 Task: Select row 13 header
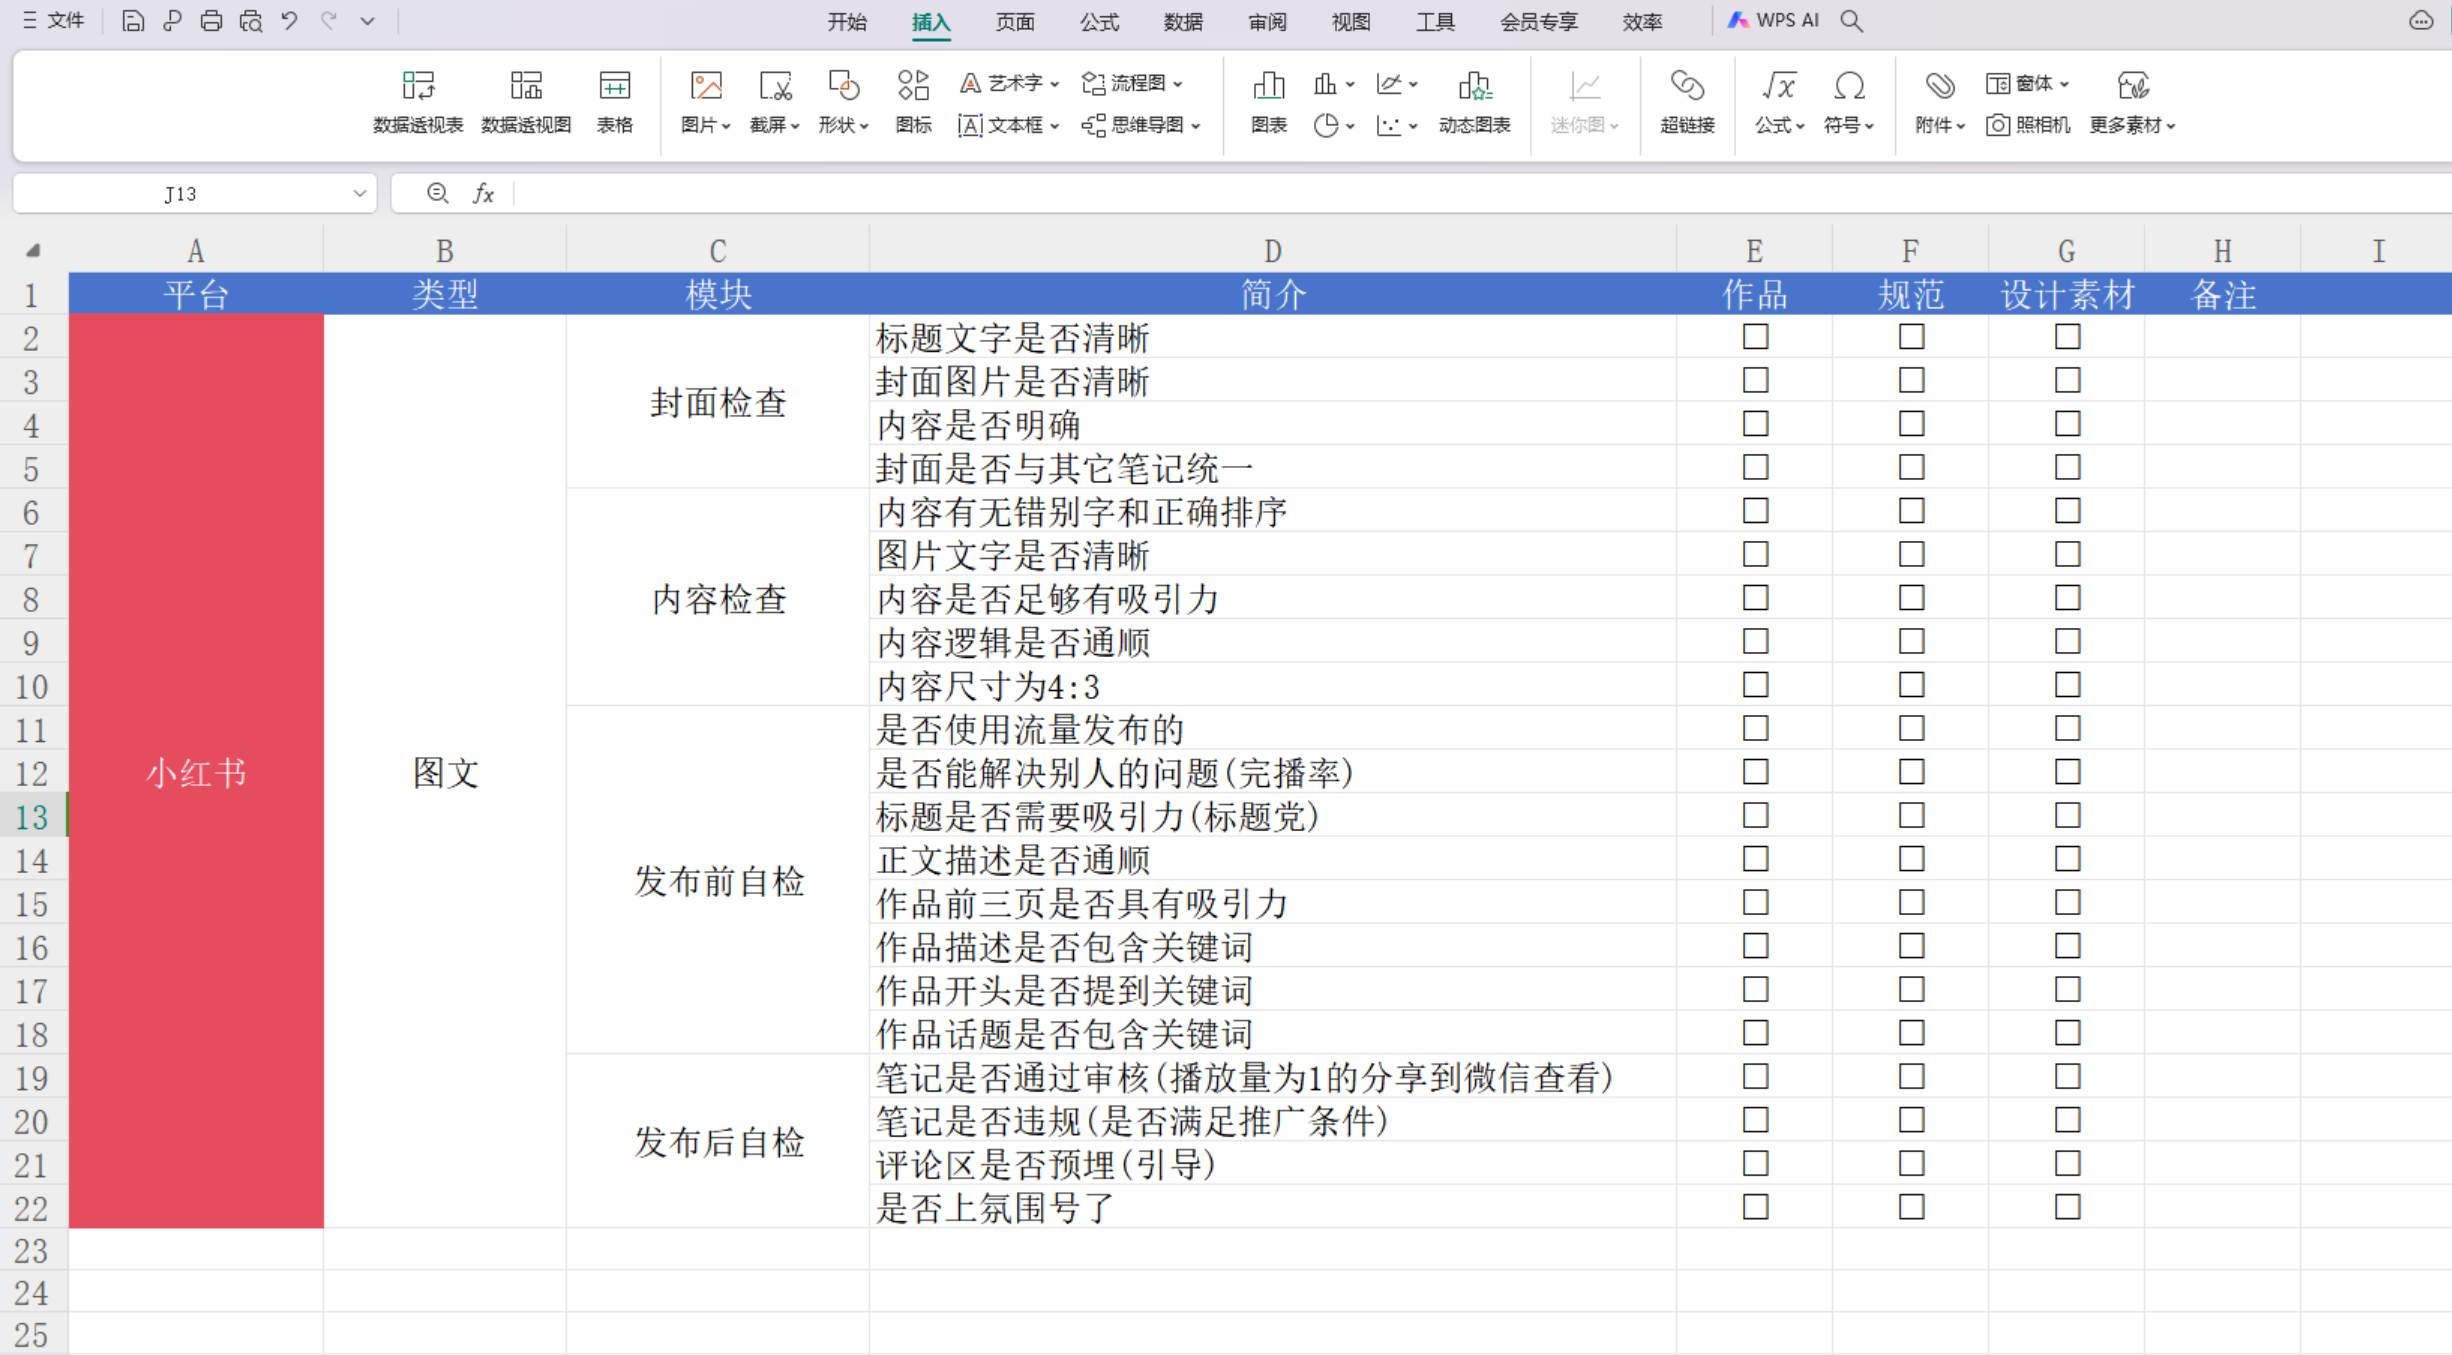tap(33, 816)
